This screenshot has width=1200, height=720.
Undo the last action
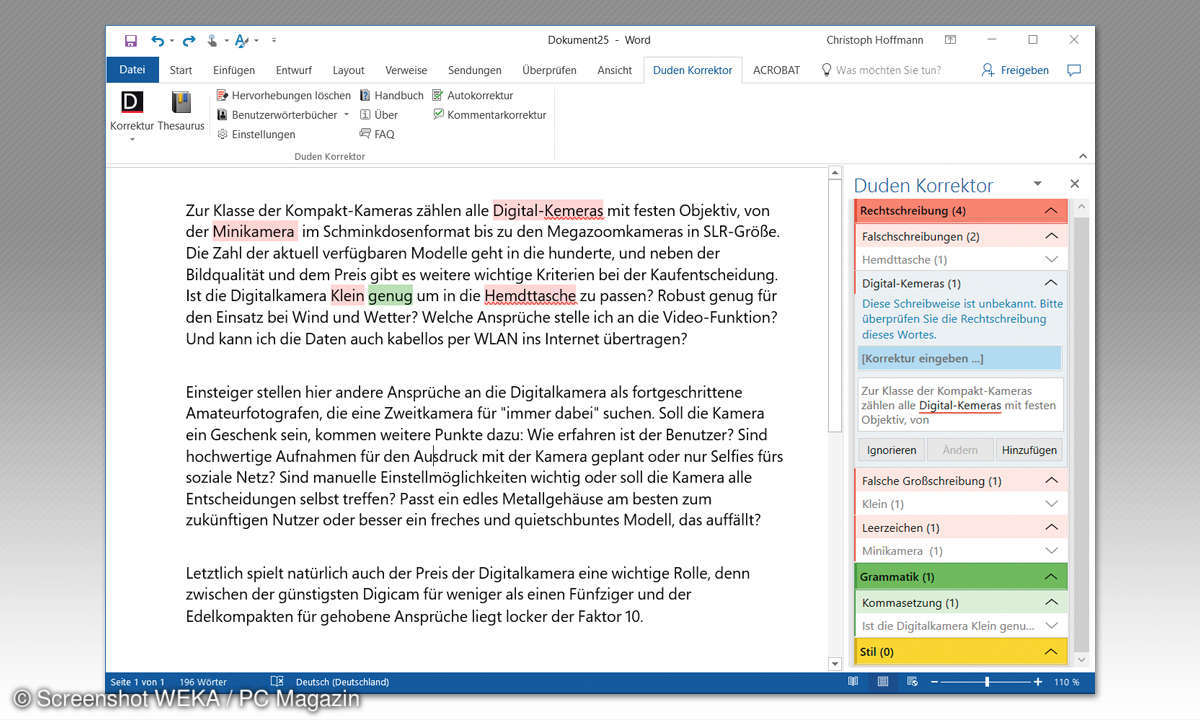(157, 40)
